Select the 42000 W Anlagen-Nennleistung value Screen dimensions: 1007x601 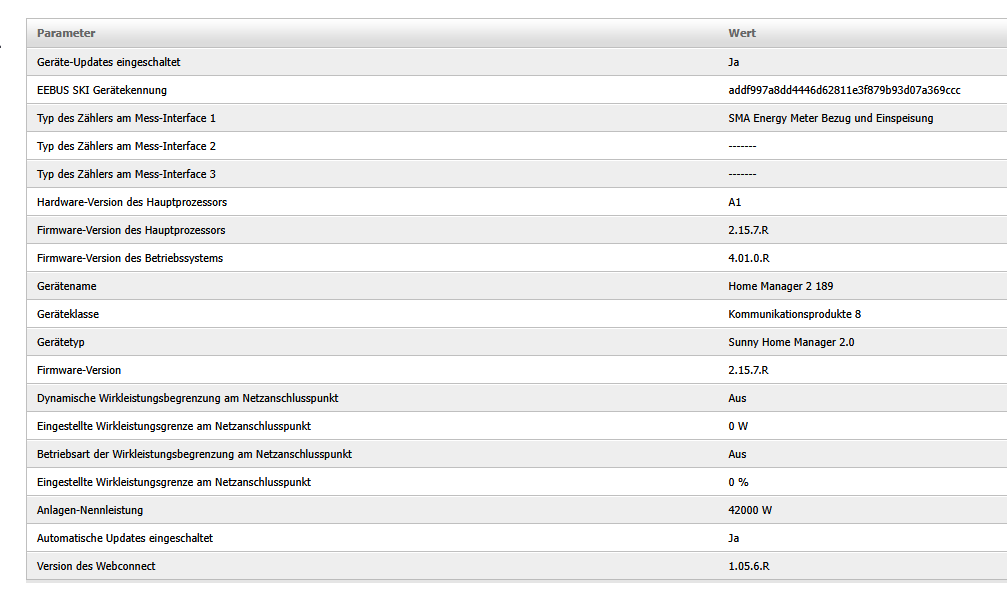750,510
